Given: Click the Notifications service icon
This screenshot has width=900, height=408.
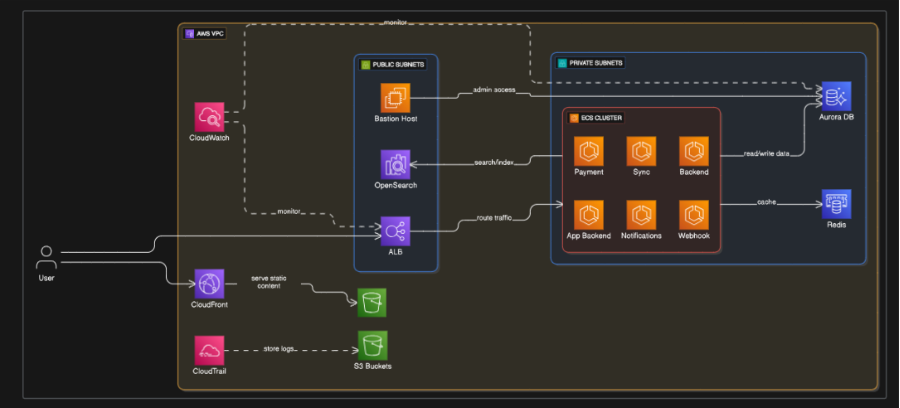Looking at the screenshot, I should (x=641, y=215).
